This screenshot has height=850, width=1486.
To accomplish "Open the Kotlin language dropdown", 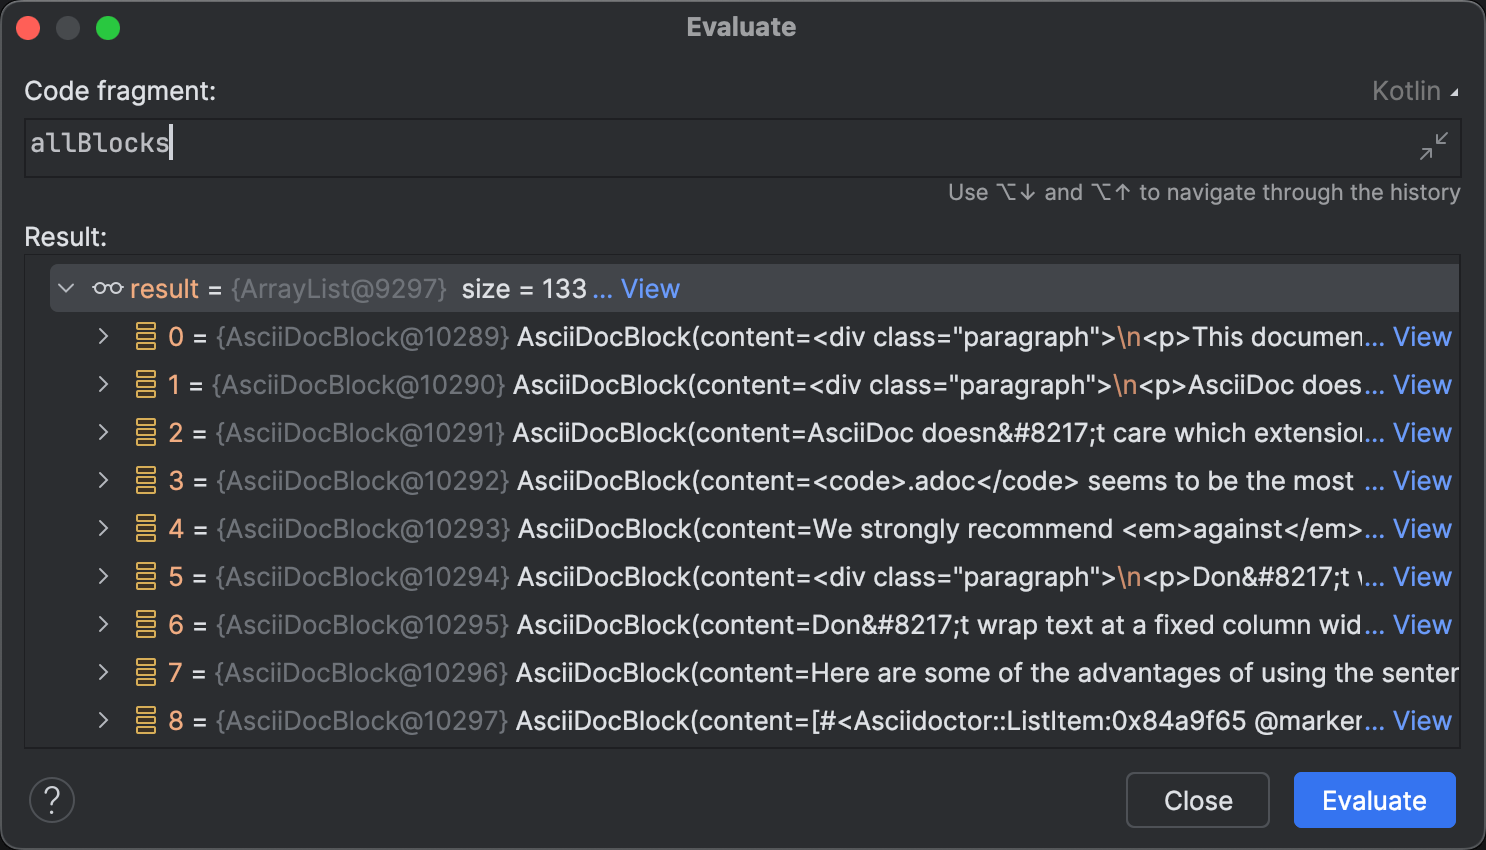I will pyautogui.click(x=1415, y=91).
